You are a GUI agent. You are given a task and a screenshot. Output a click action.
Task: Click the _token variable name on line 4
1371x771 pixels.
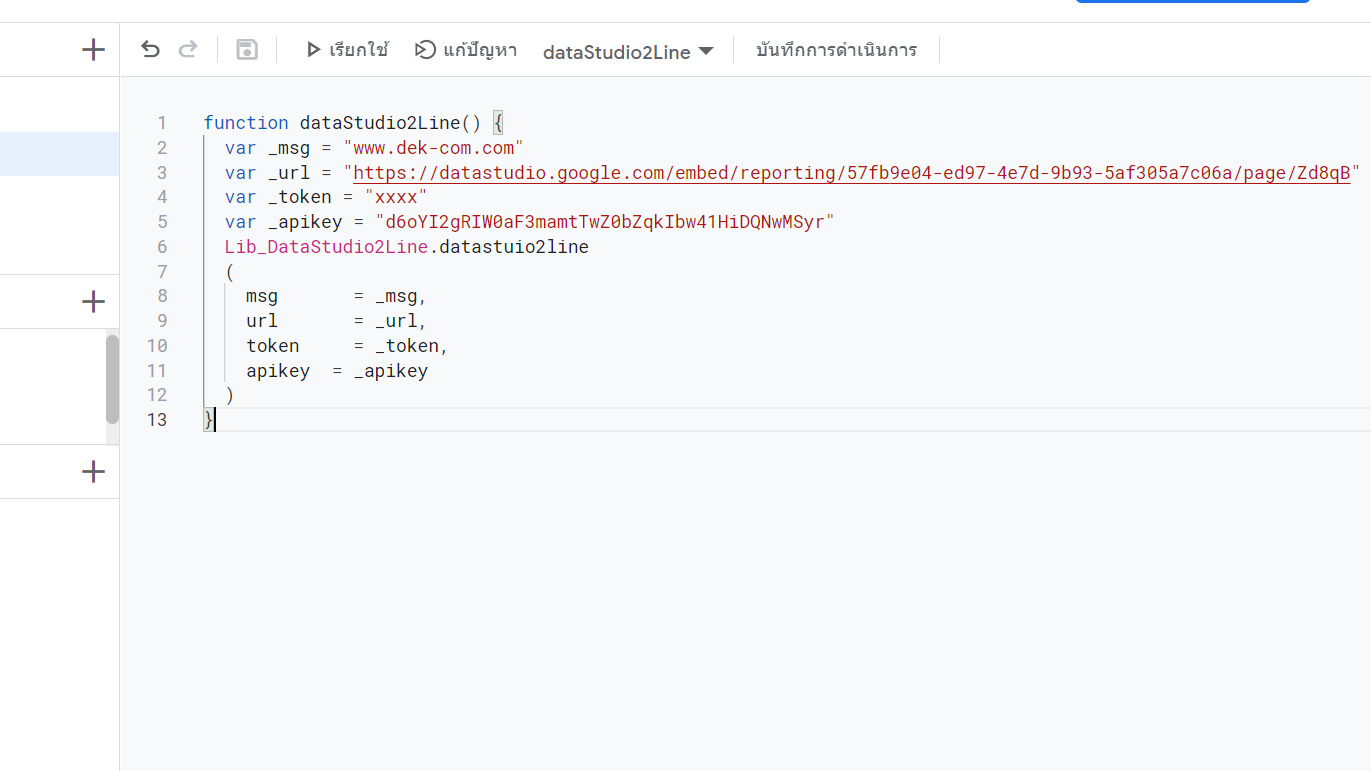[300, 197]
